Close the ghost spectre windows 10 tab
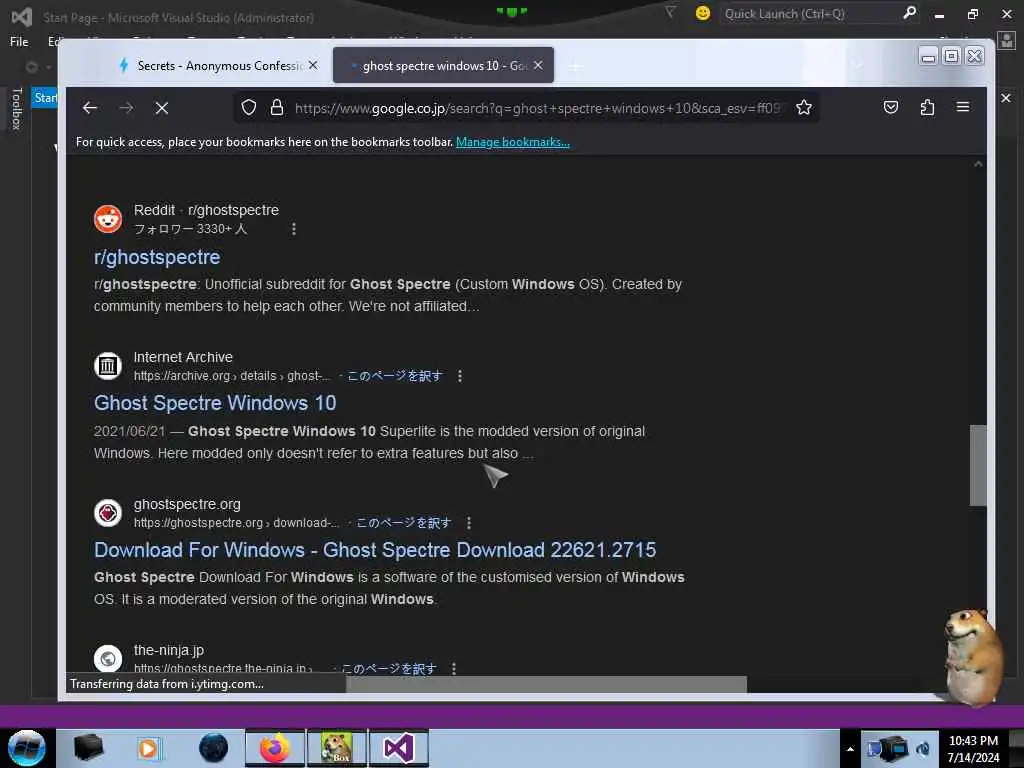Viewport: 1024px width, 768px height. tap(538, 65)
